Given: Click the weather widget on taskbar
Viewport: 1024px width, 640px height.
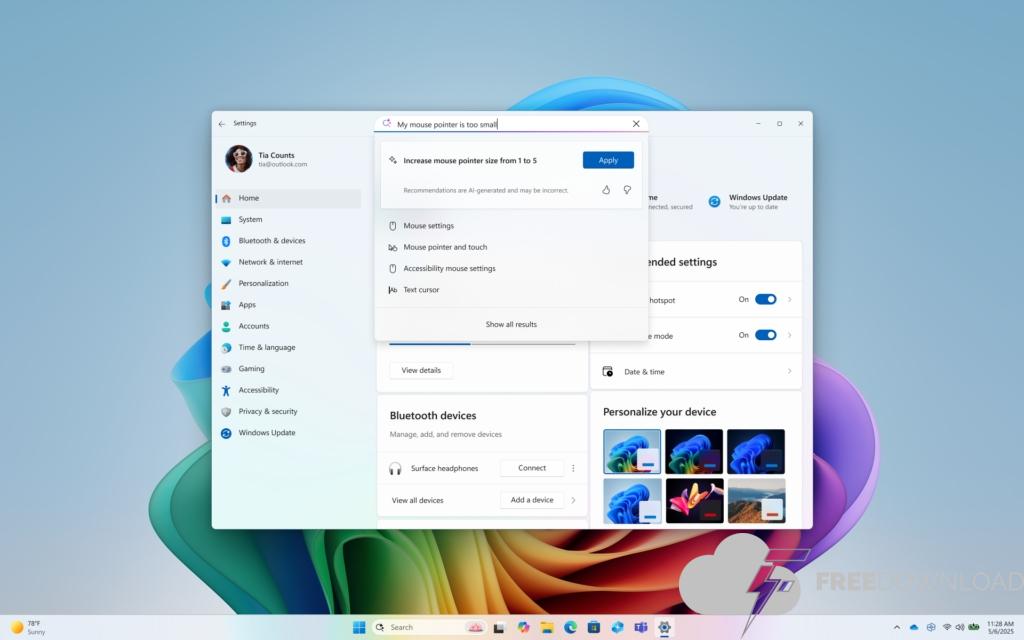Looking at the screenshot, I should point(28,627).
